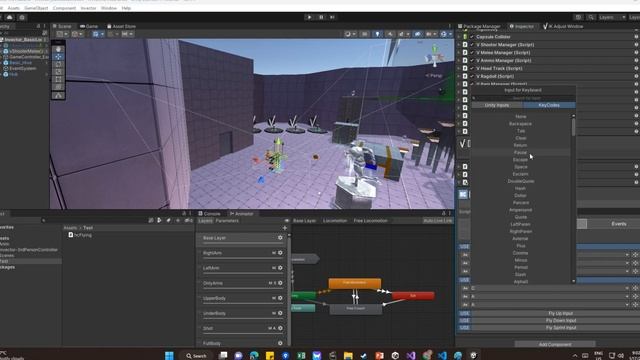Select the Unity Inputs tab in input popup
This screenshot has height=360, width=640.
click(497, 105)
